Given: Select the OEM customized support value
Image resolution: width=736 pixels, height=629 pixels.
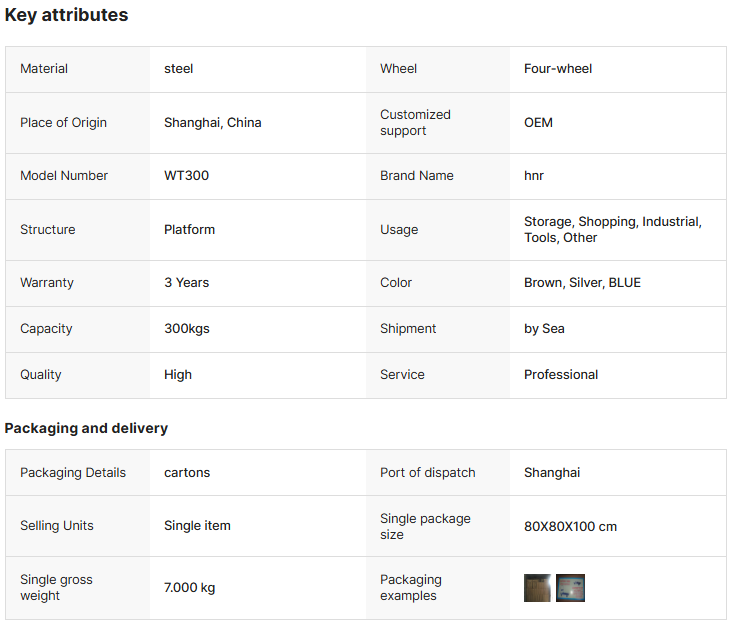Looking at the screenshot, I should tap(538, 123).
